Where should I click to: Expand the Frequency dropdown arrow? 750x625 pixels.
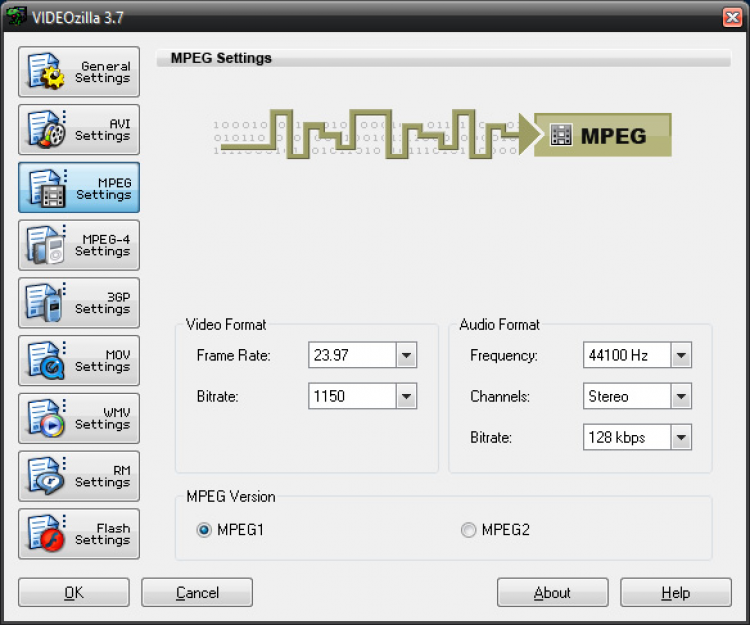[681, 355]
